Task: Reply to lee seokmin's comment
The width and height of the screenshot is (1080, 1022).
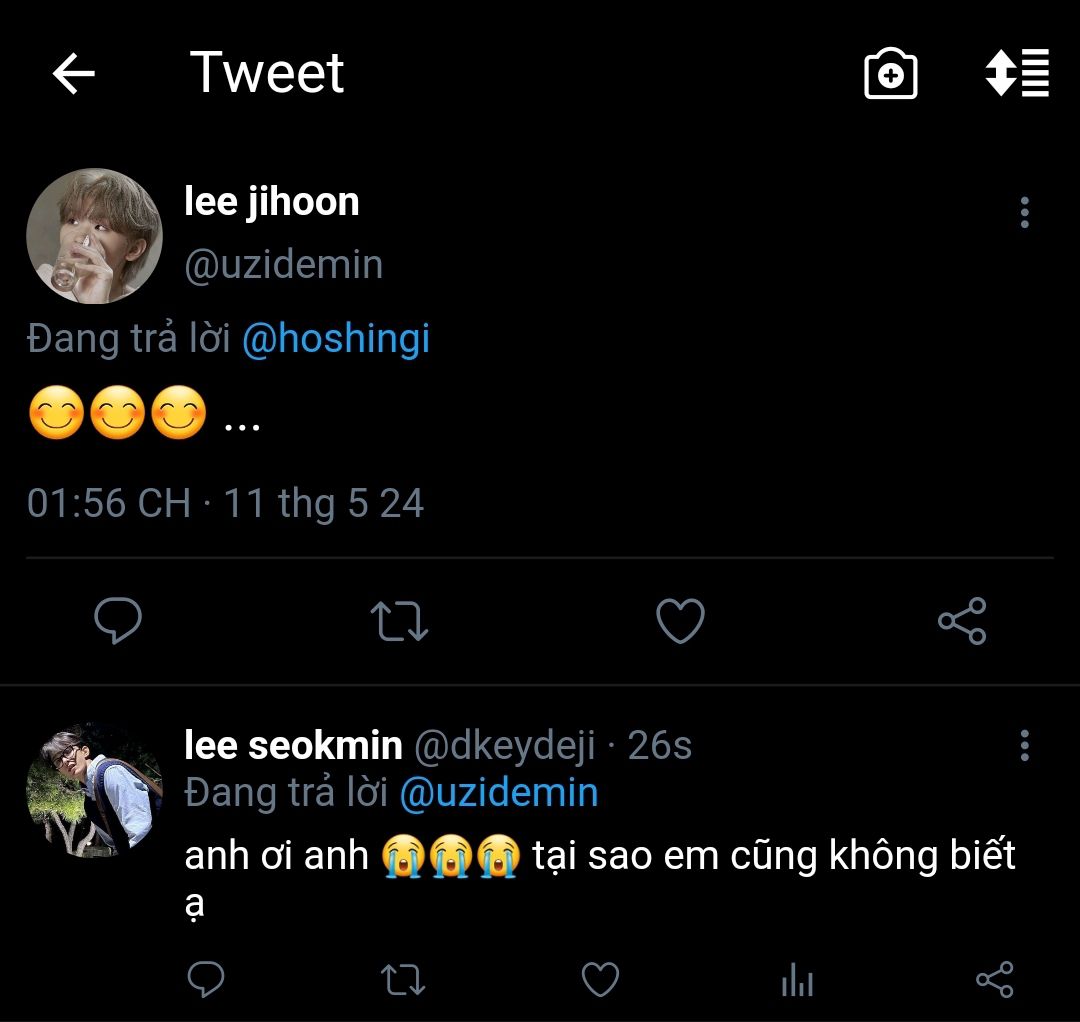Action: 206,979
